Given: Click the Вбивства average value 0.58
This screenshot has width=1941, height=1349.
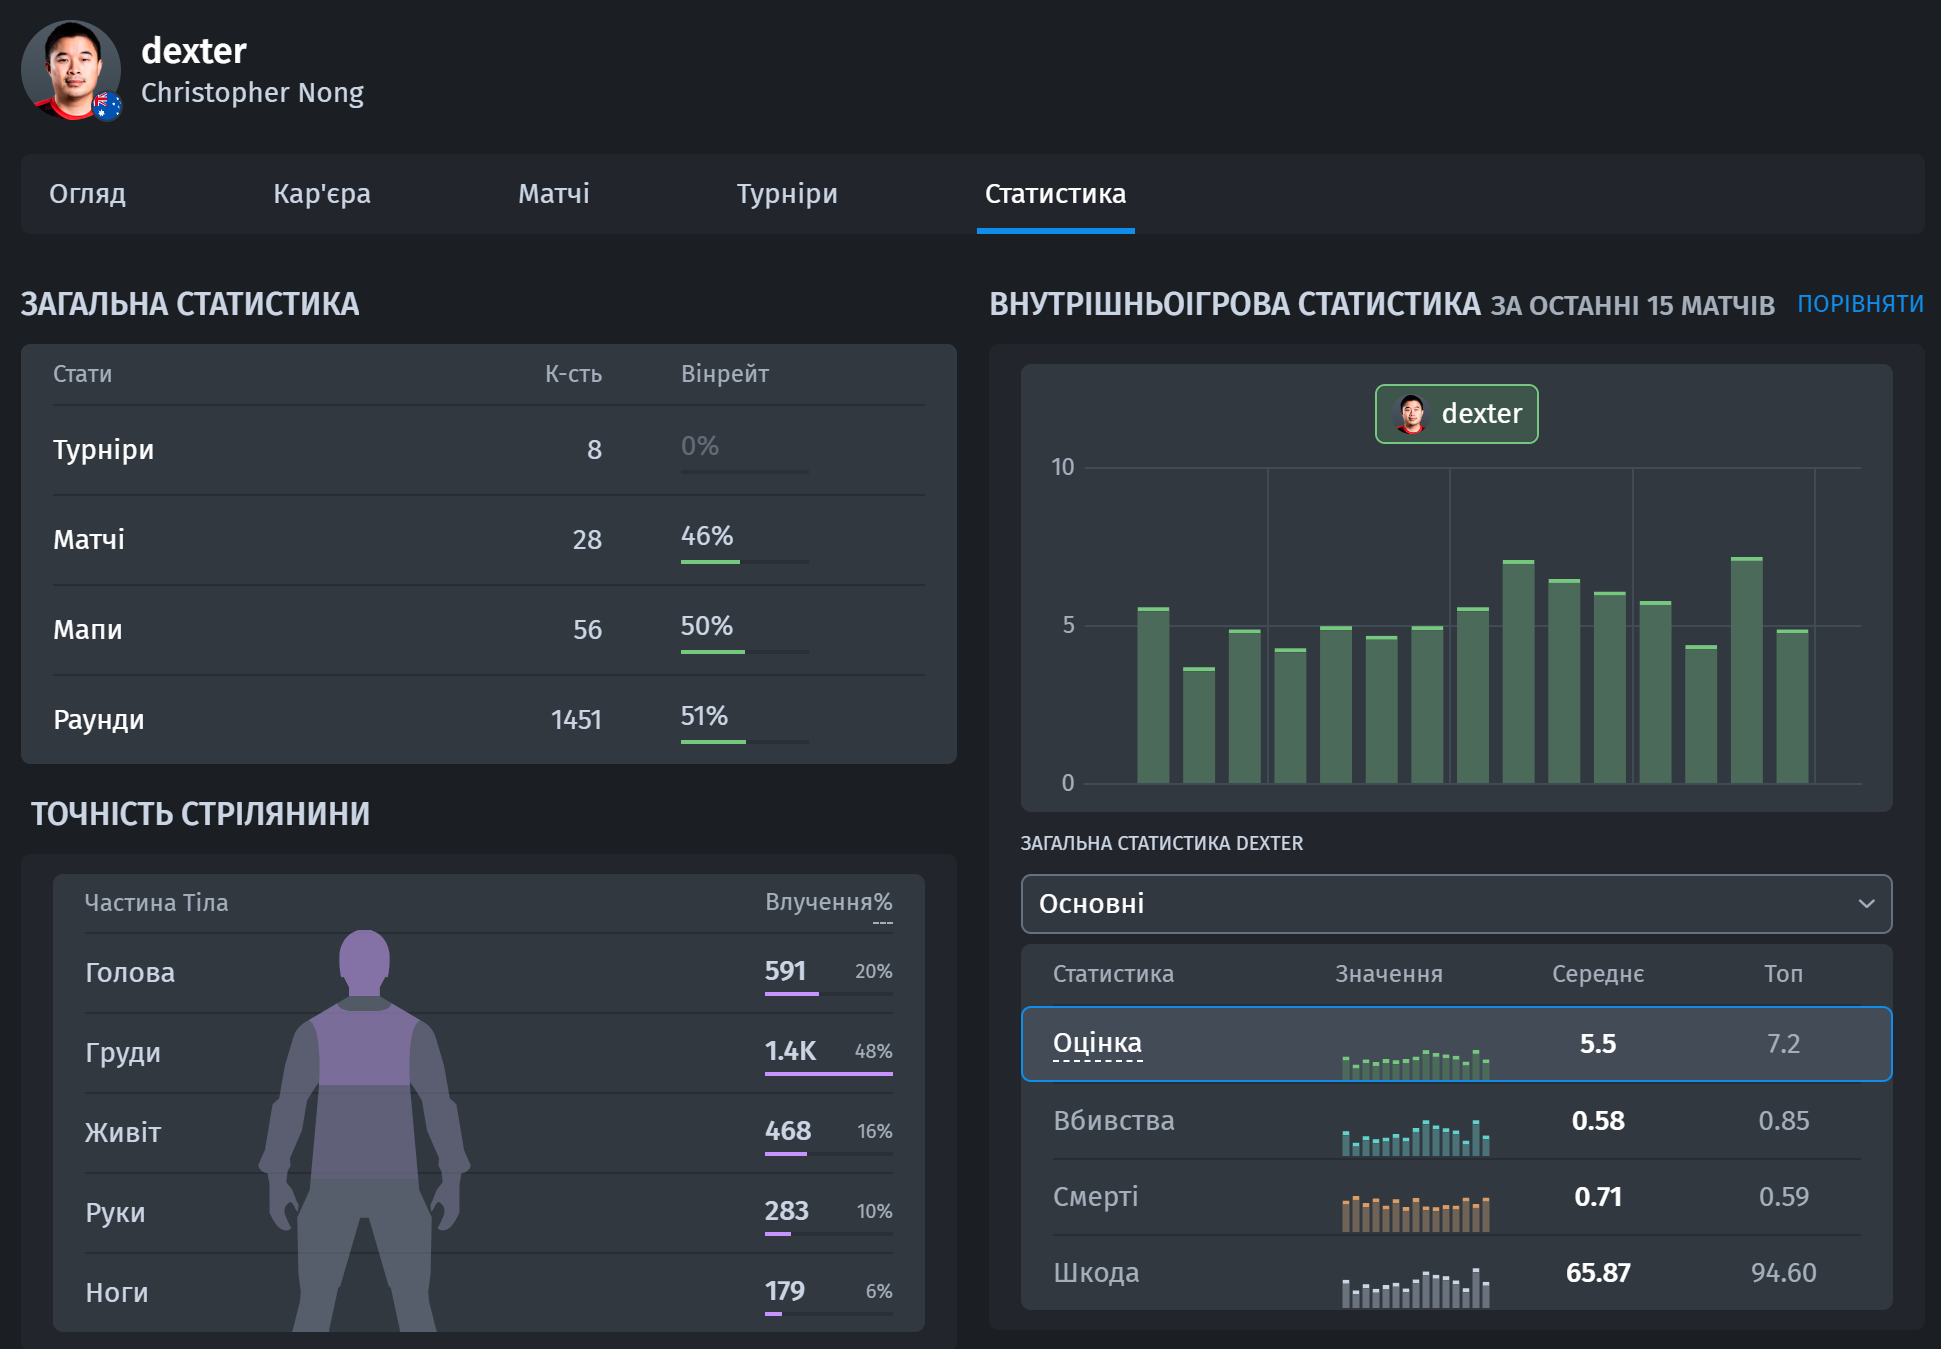Looking at the screenshot, I should pyautogui.click(x=1598, y=1121).
